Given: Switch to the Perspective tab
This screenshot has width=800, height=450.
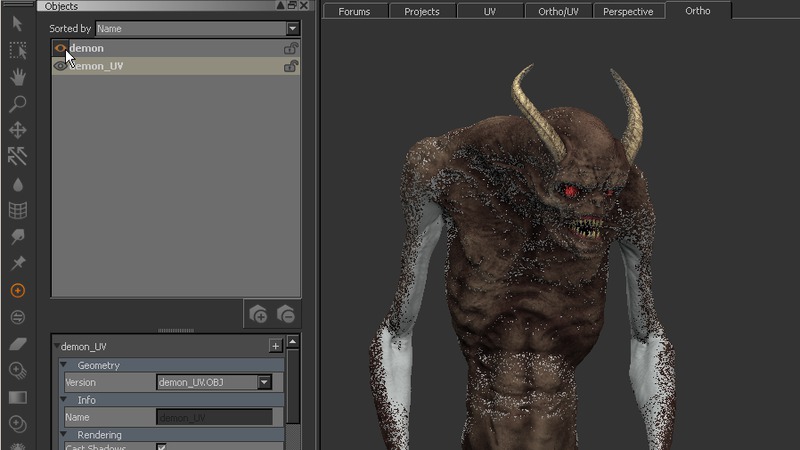Looking at the screenshot, I should [x=628, y=12].
